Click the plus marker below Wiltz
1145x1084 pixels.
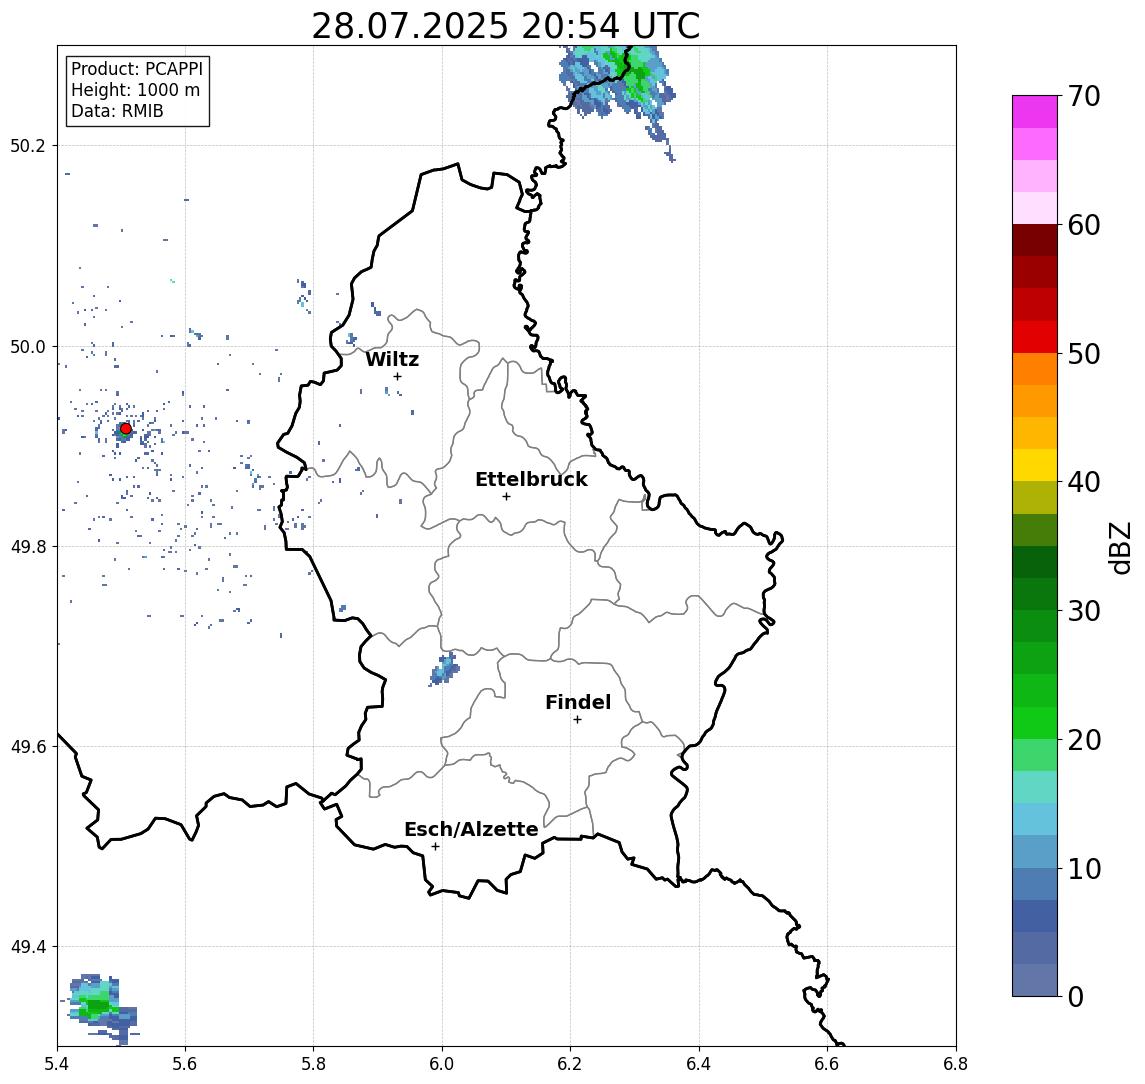point(397,376)
